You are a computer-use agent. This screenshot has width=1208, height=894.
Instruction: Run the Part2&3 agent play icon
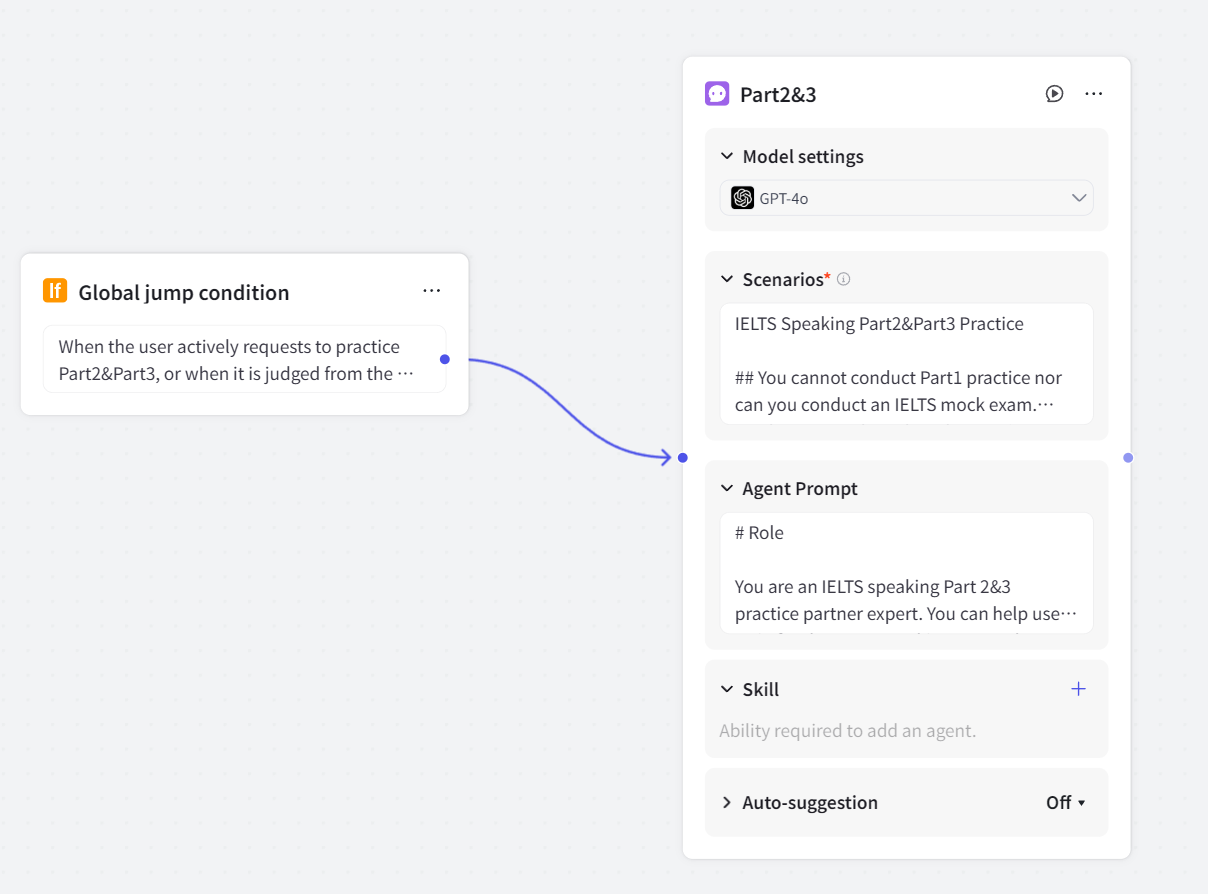click(x=1054, y=94)
